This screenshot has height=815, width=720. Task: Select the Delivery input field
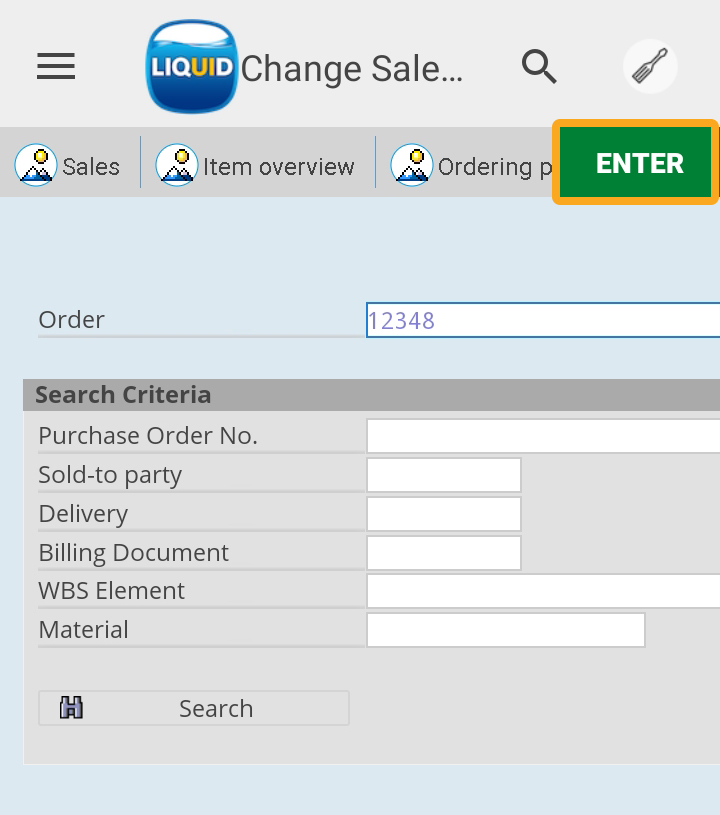pyautogui.click(x=444, y=514)
